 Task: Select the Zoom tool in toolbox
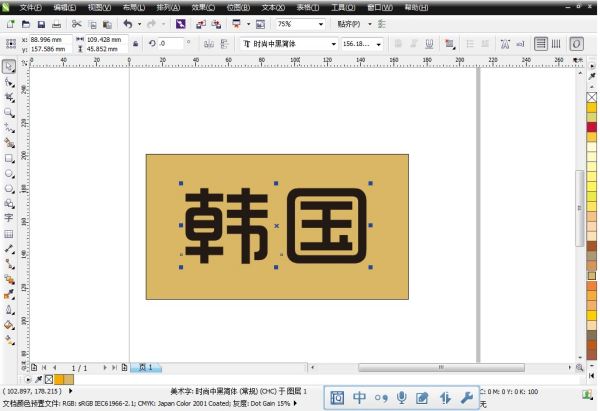point(9,113)
